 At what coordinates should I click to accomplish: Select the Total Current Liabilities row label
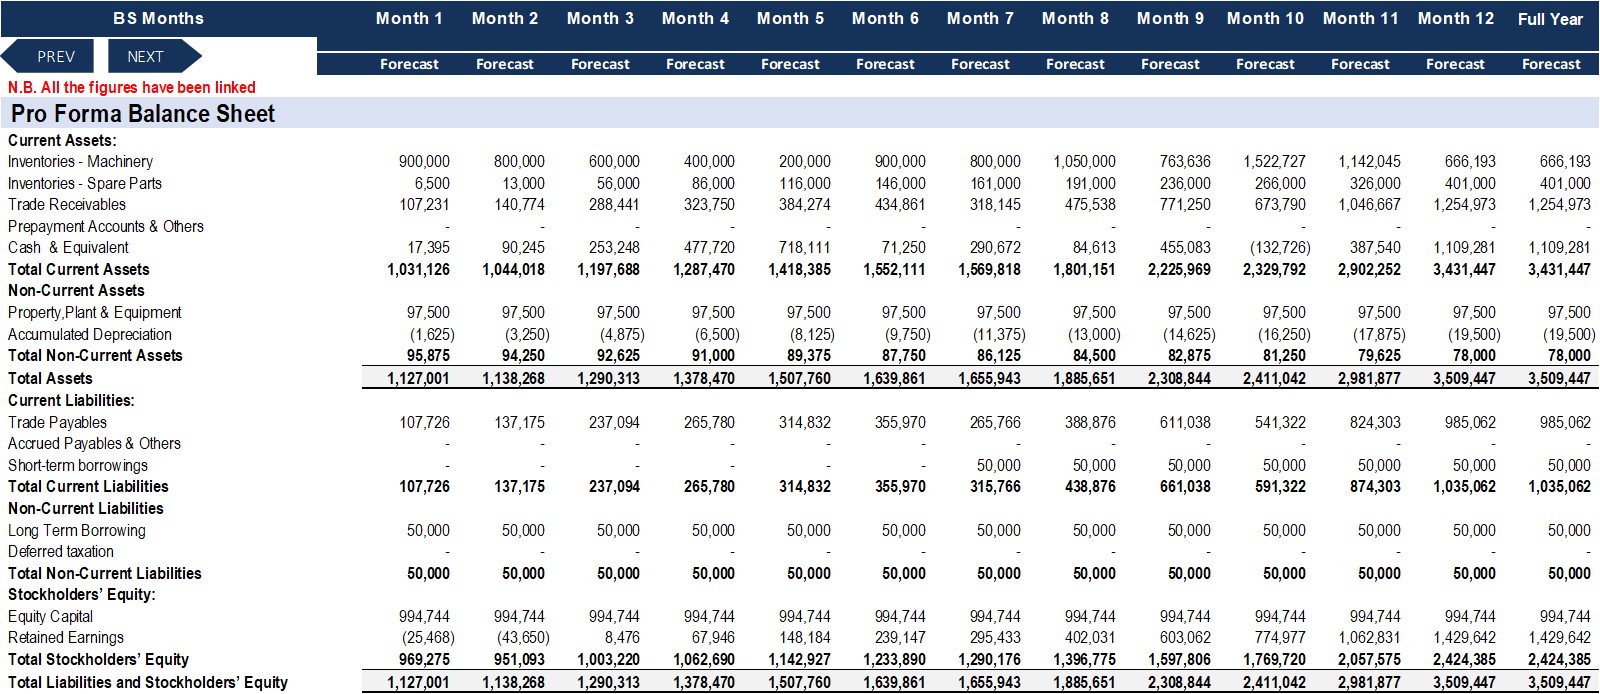tap(88, 486)
